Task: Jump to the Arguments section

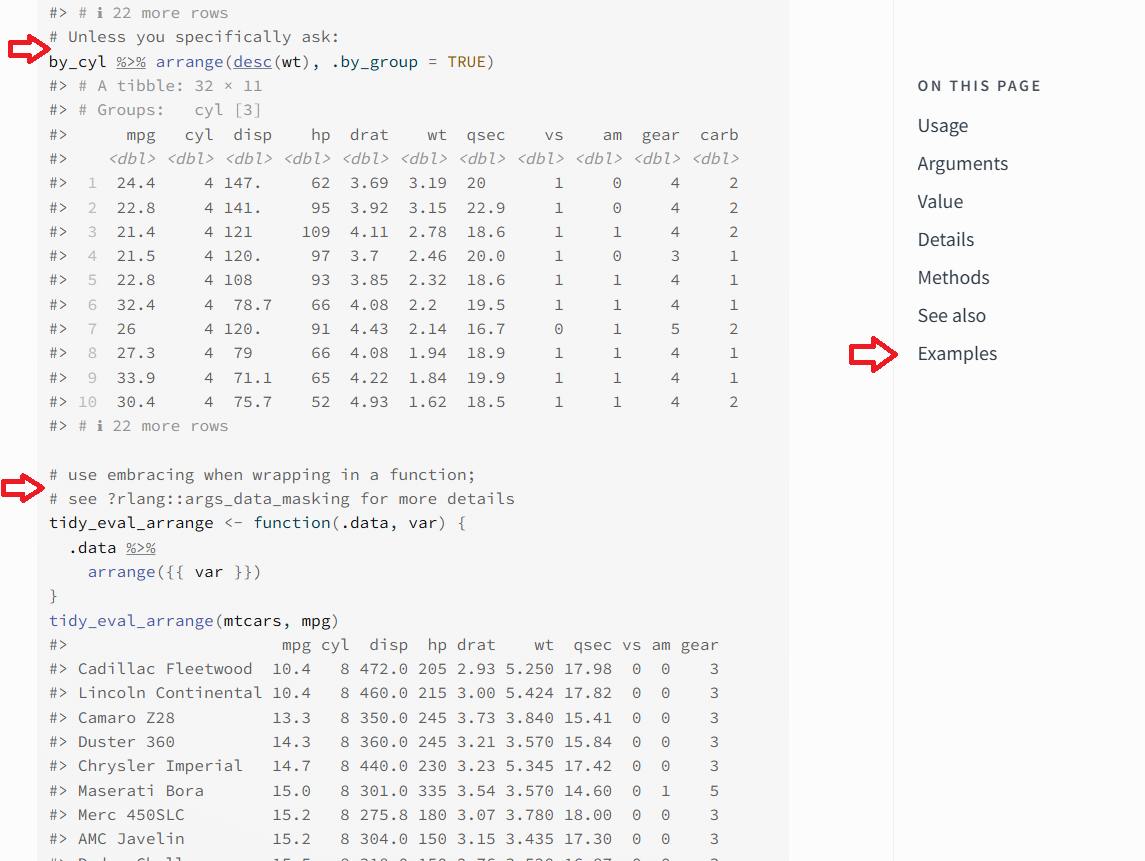Action: click(x=962, y=164)
